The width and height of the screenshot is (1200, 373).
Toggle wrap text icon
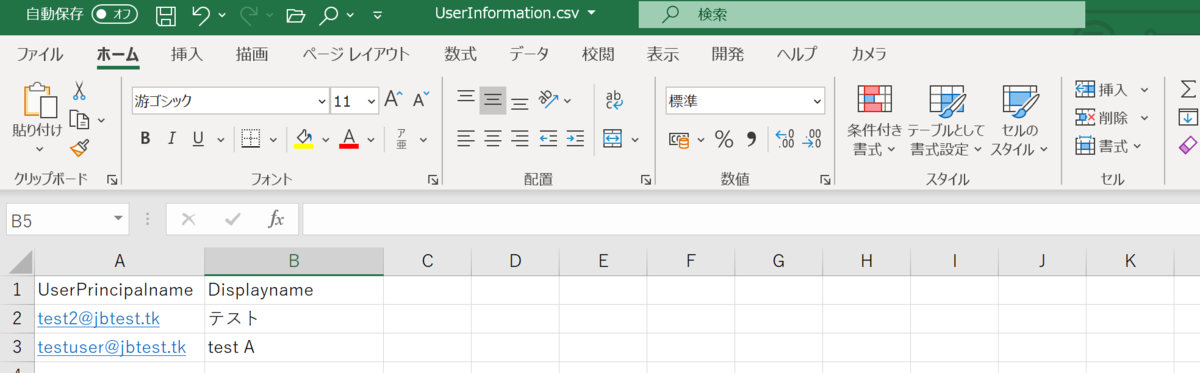tap(614, 100)
